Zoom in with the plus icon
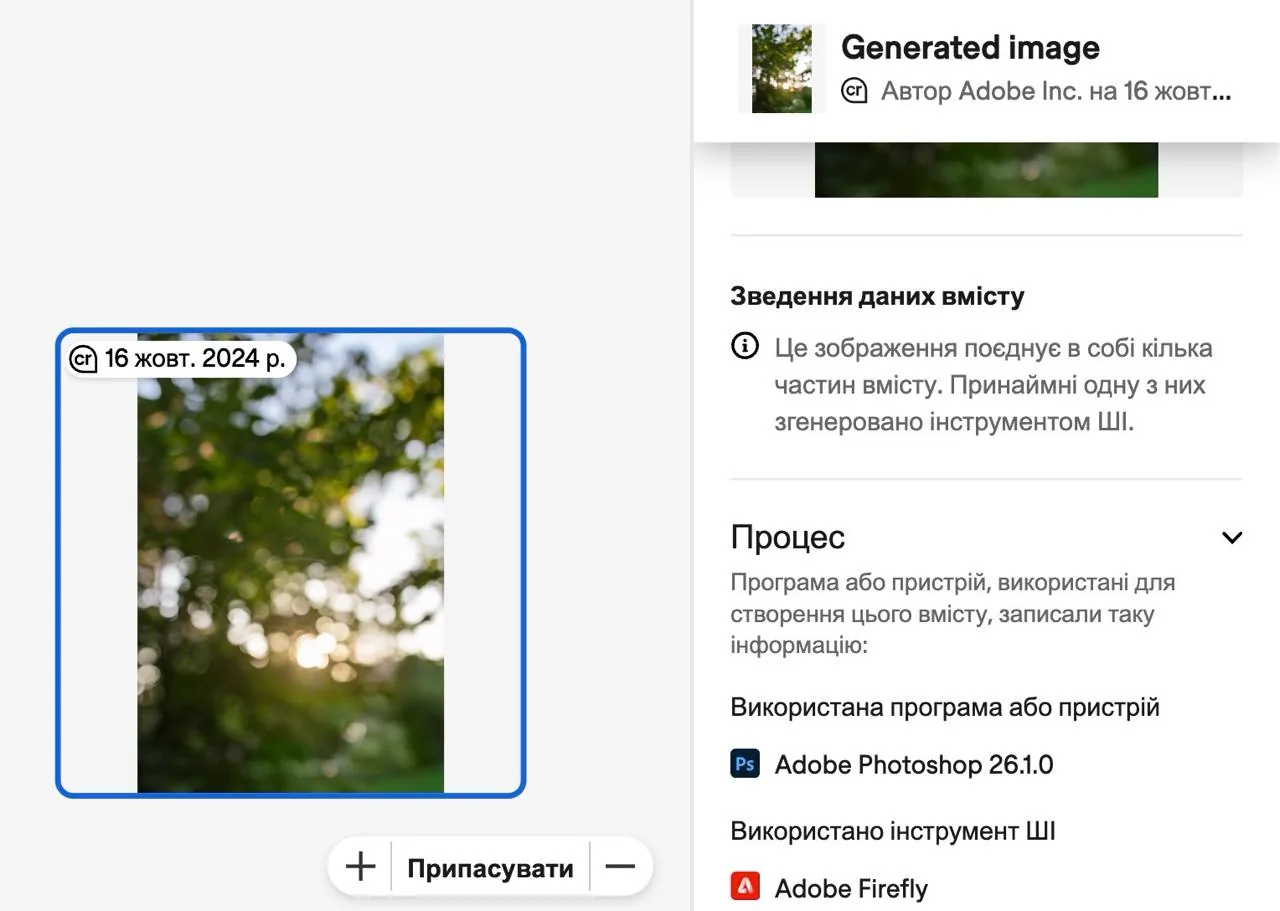This screenshot has width=1280, height=911. [360, 867]
